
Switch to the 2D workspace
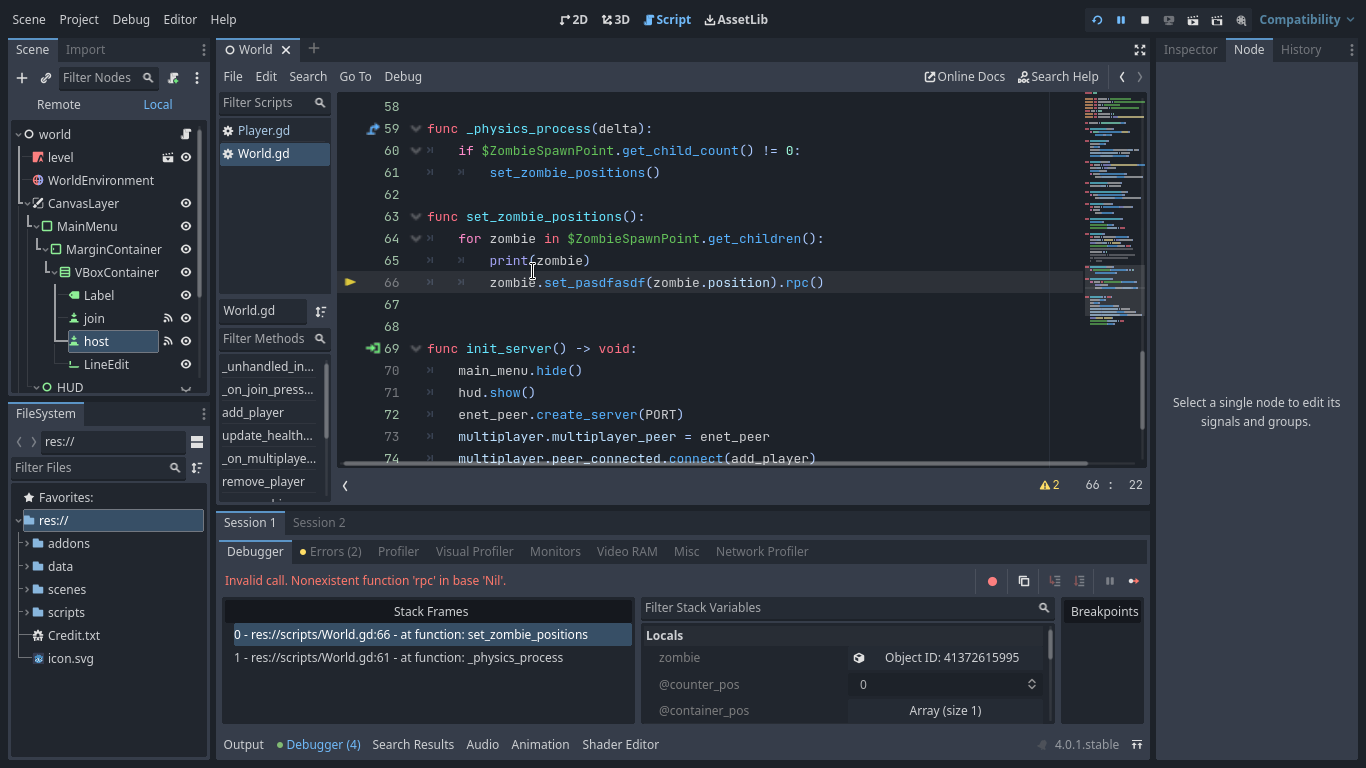[573, 19]
